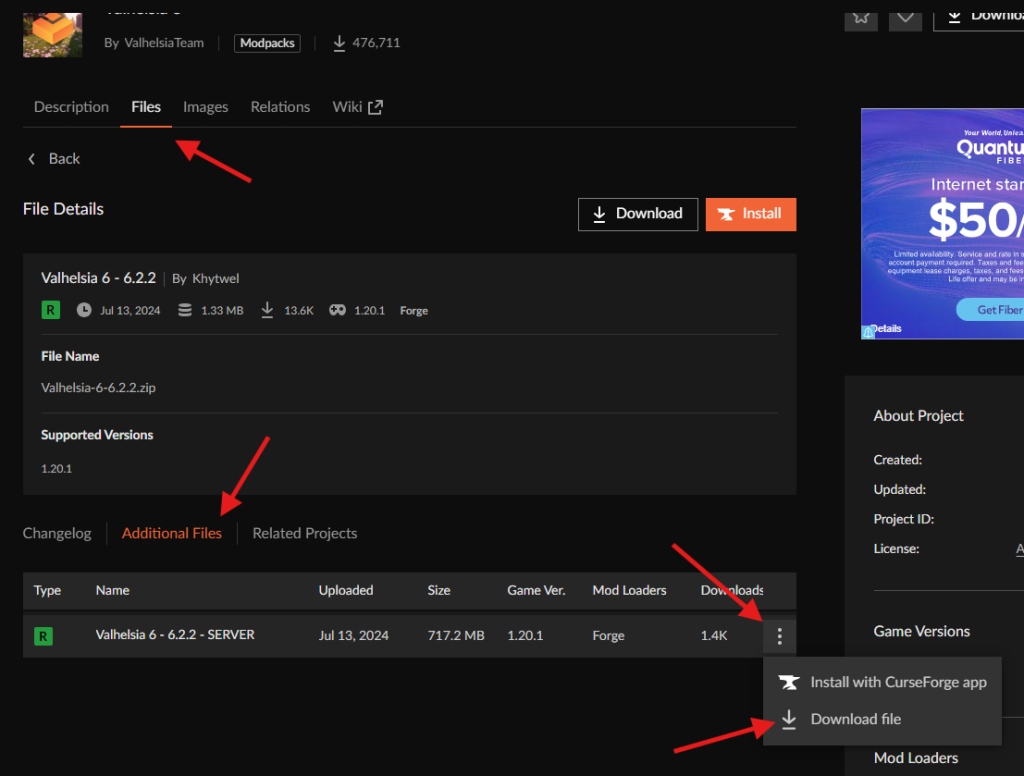
Task: Click the Get Fiber ad button
Action: pyautogui.click(x=990, y=310)
